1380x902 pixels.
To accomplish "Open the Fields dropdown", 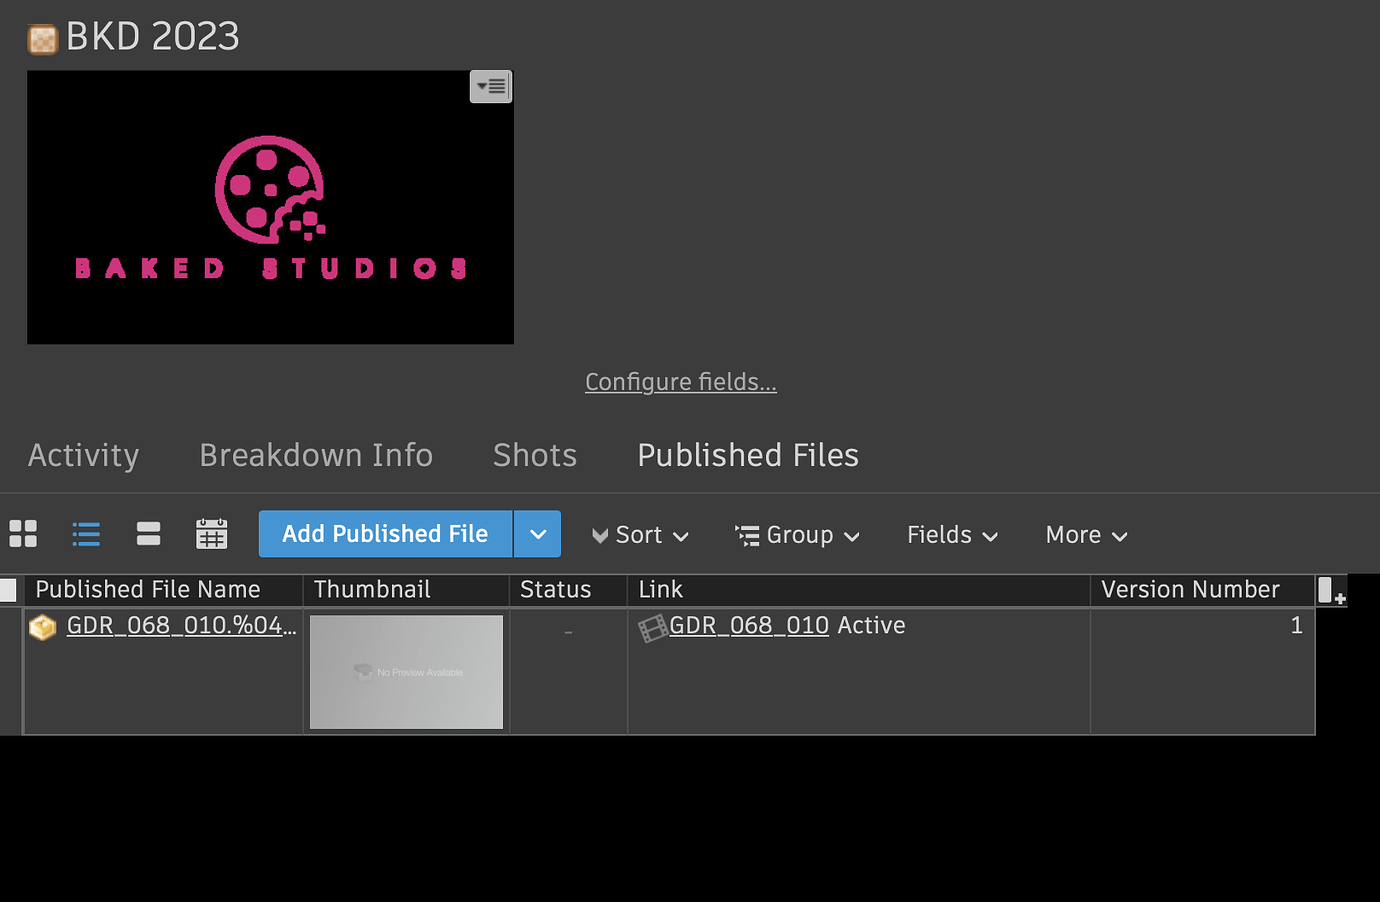I will pos(950,534).
